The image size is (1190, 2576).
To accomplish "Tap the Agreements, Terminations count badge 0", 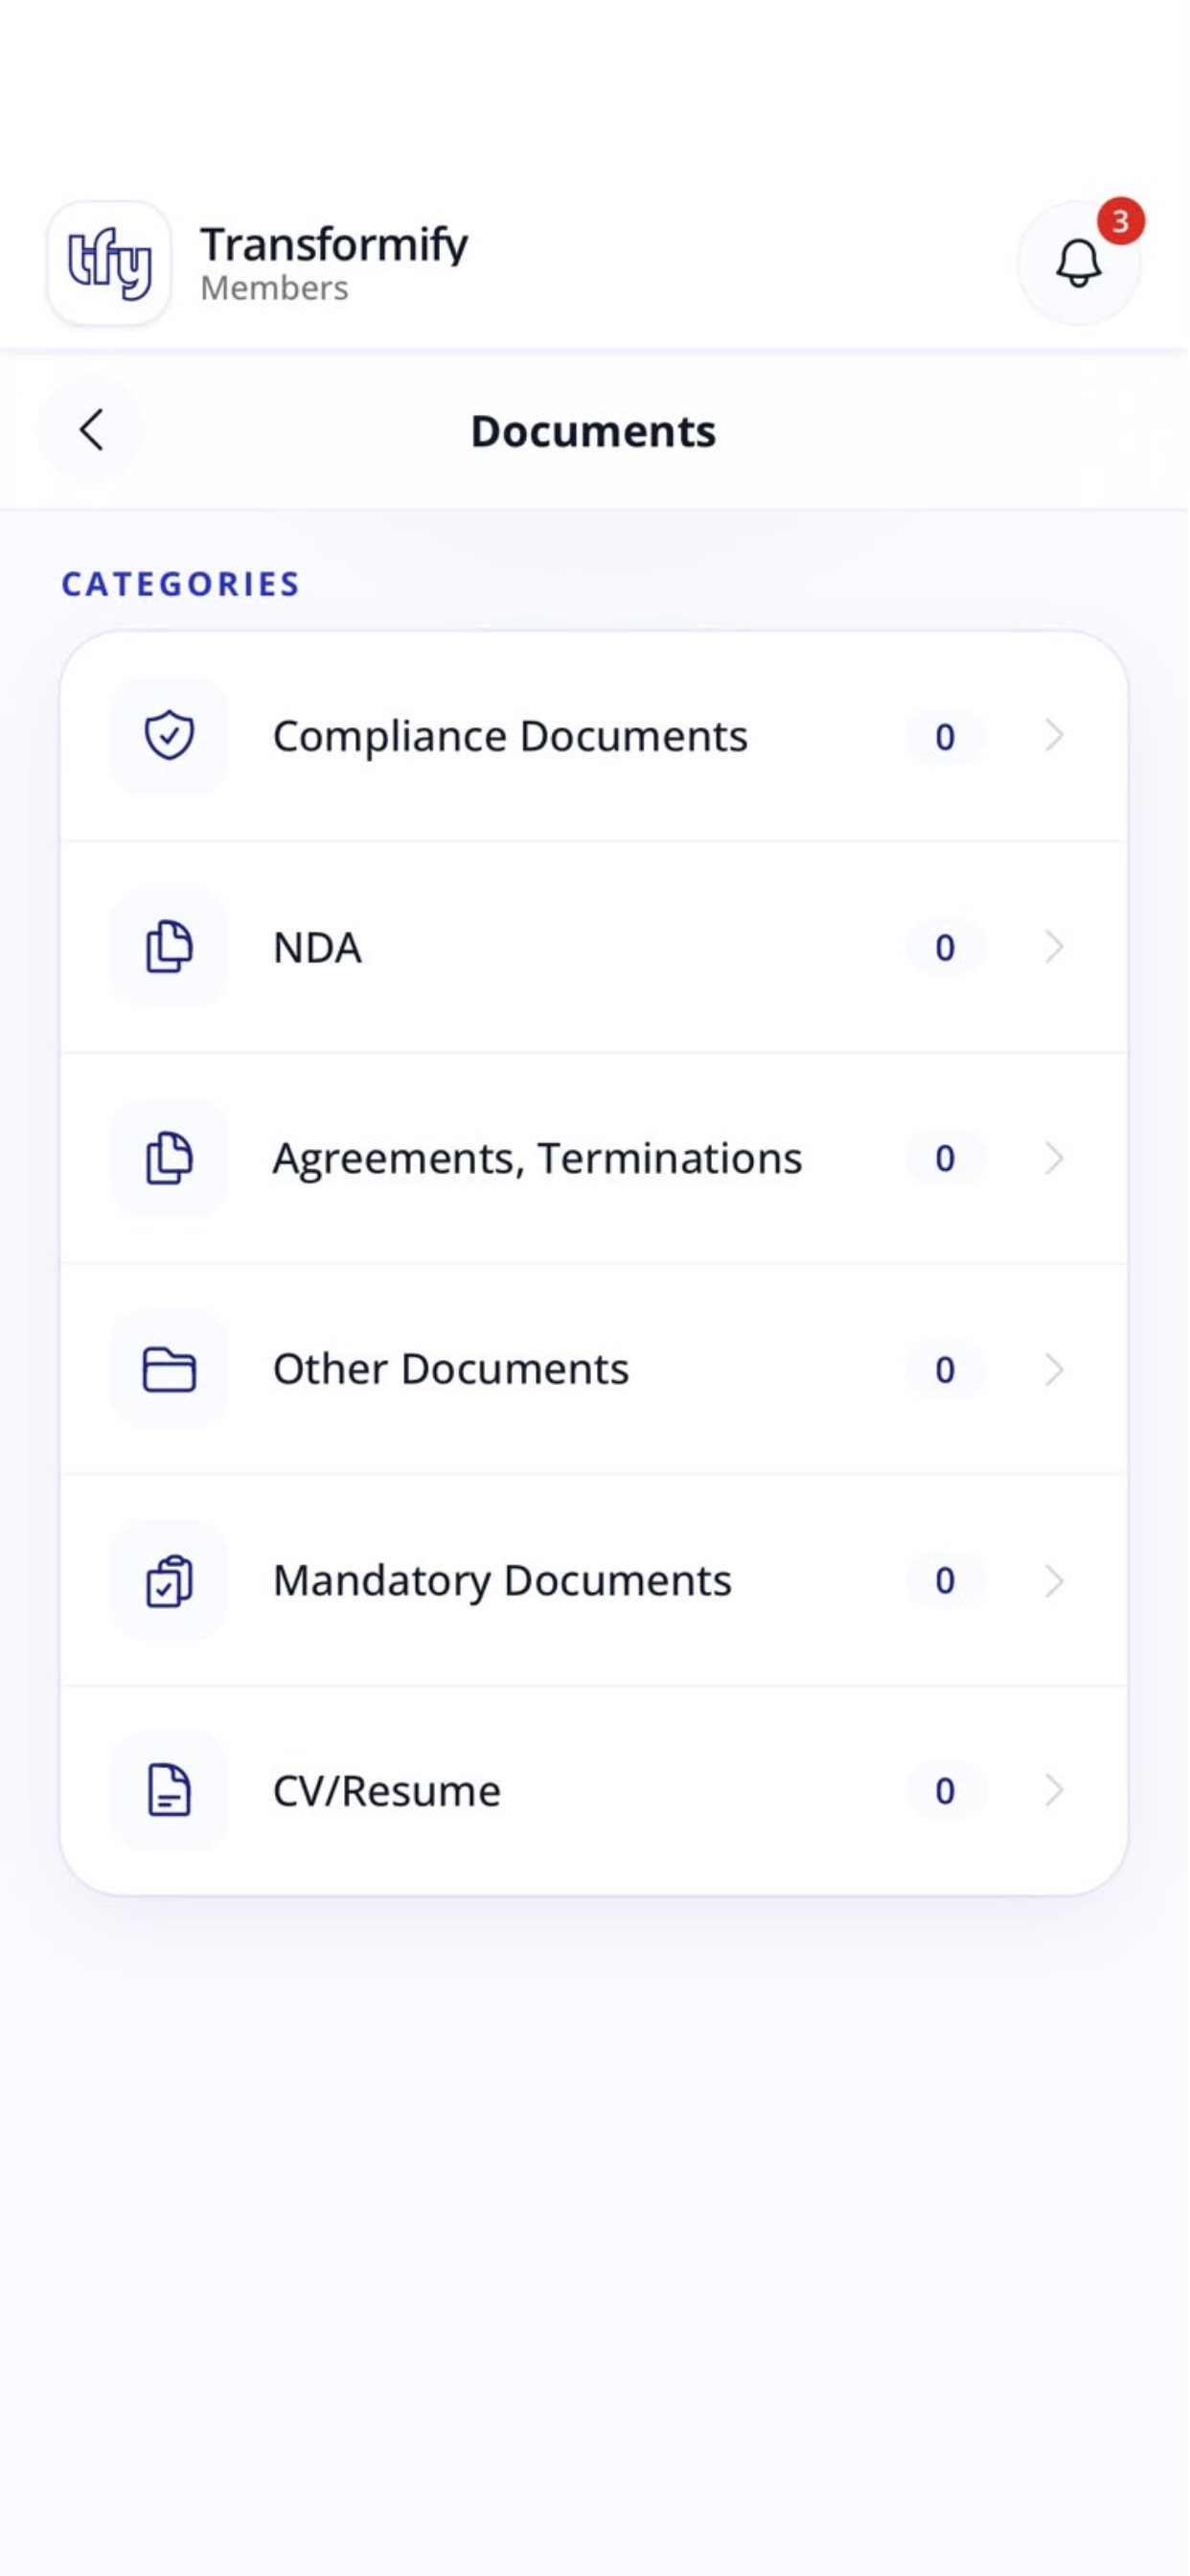I will pyautogui.click(x=945, y=1159).
